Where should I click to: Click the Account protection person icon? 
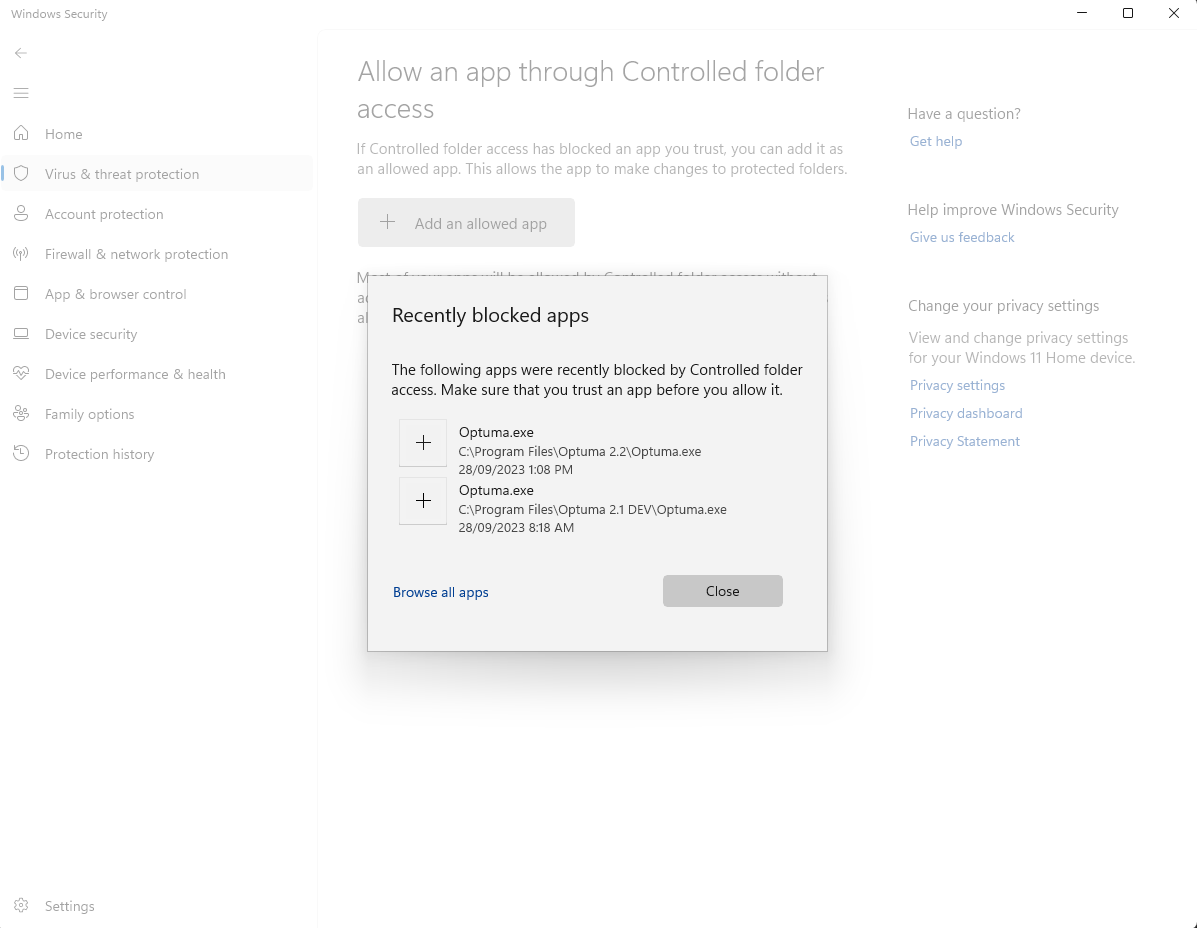click(21, 214)
